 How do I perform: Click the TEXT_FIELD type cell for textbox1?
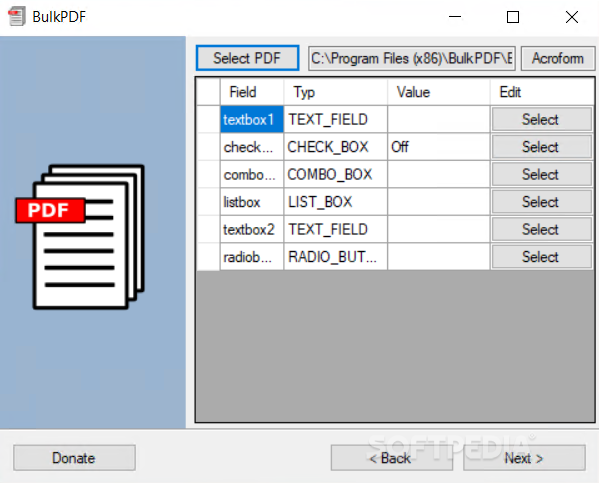335,120
